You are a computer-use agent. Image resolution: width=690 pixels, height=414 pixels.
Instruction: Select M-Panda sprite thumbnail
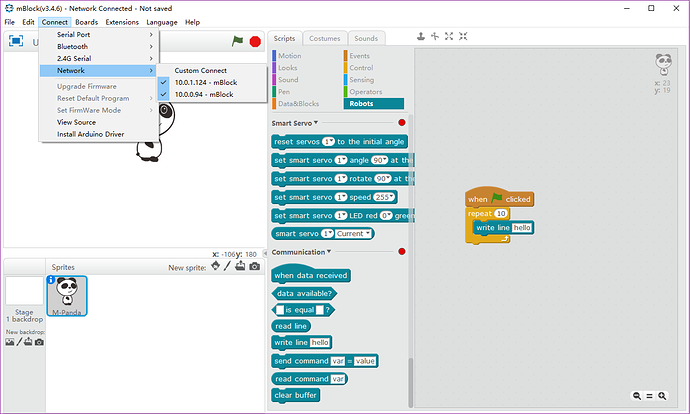67,296
